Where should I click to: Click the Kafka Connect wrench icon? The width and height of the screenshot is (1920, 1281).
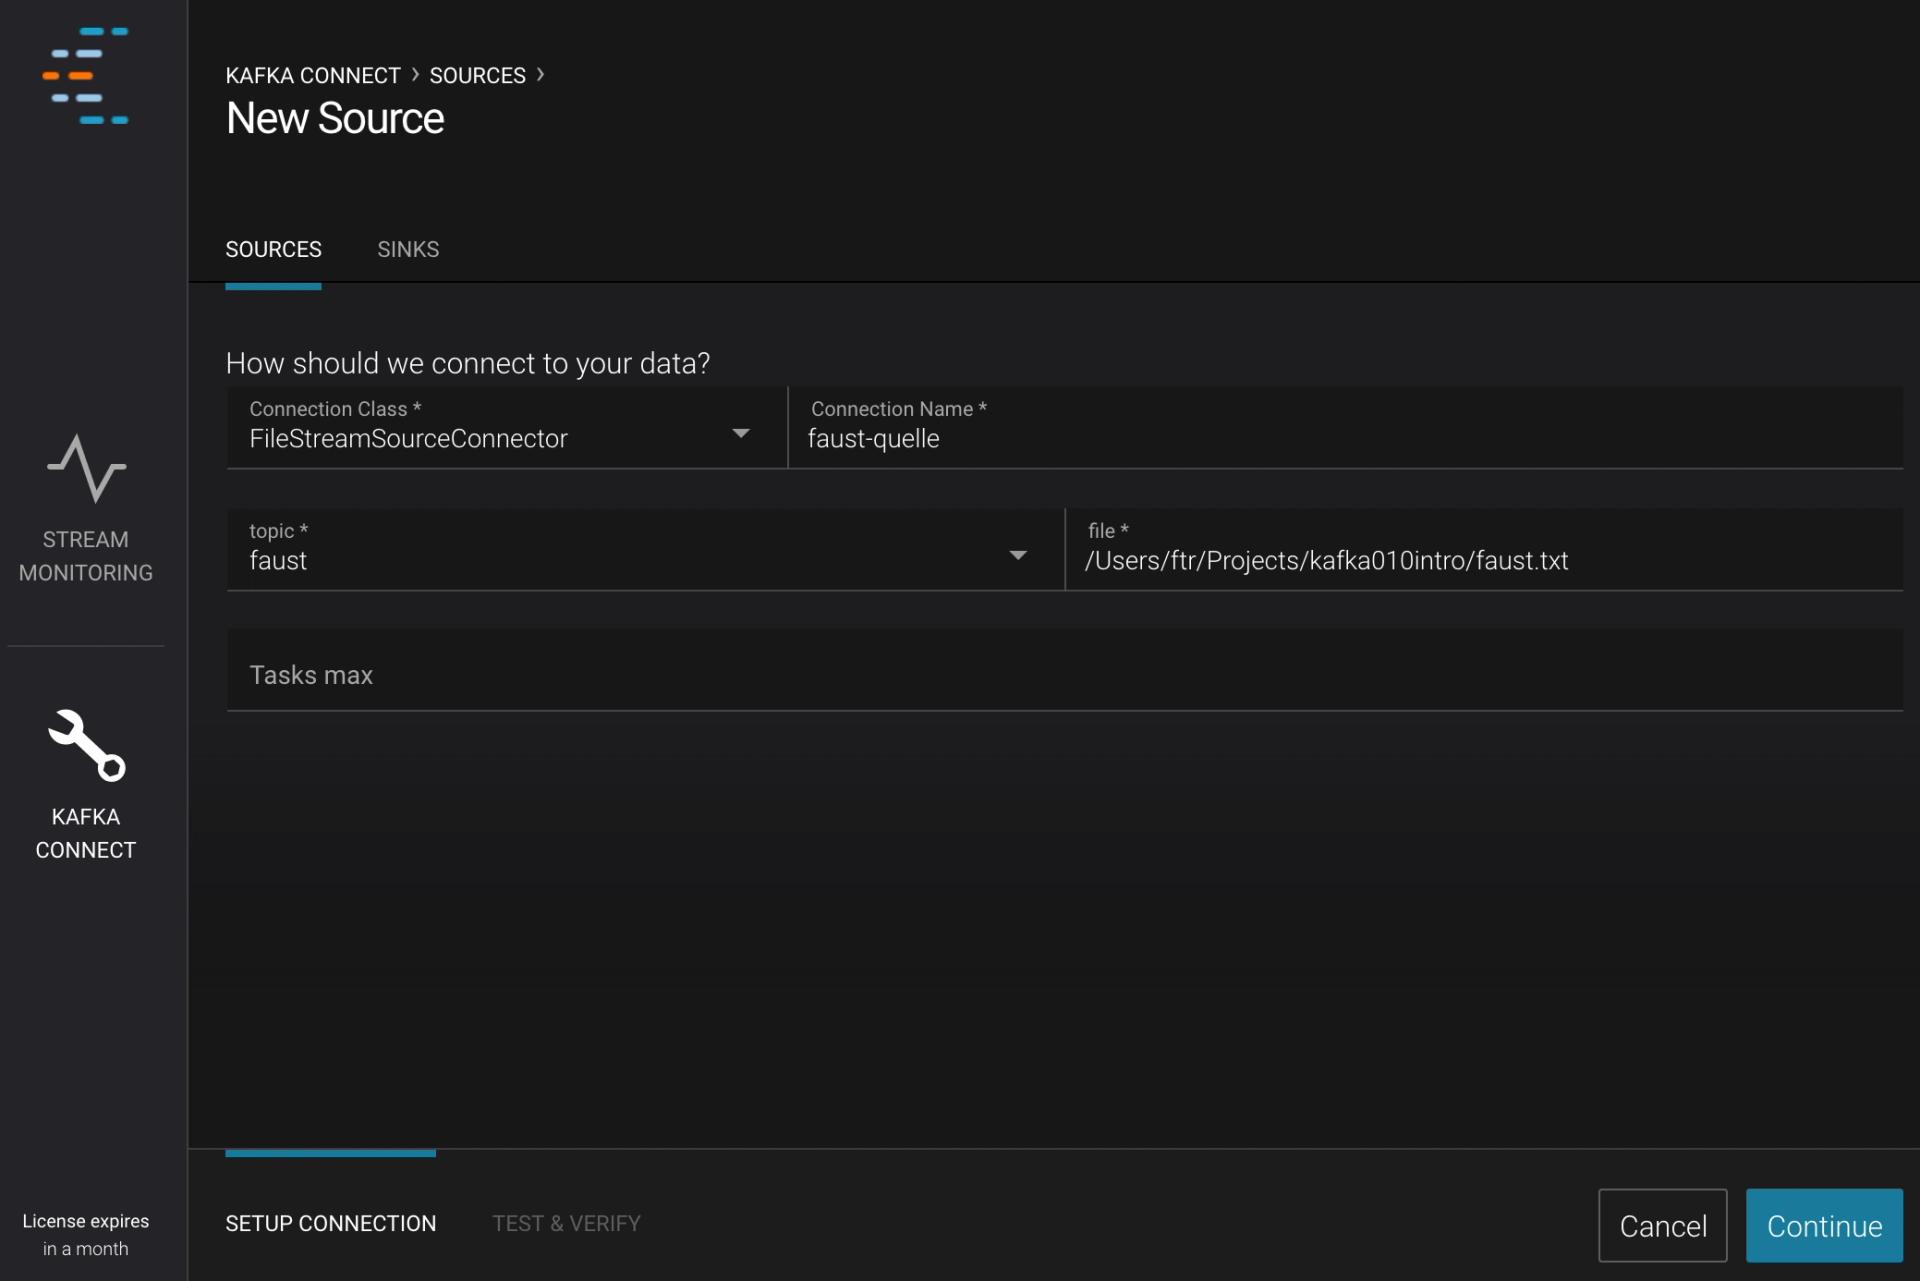click(x=86, y=745)
